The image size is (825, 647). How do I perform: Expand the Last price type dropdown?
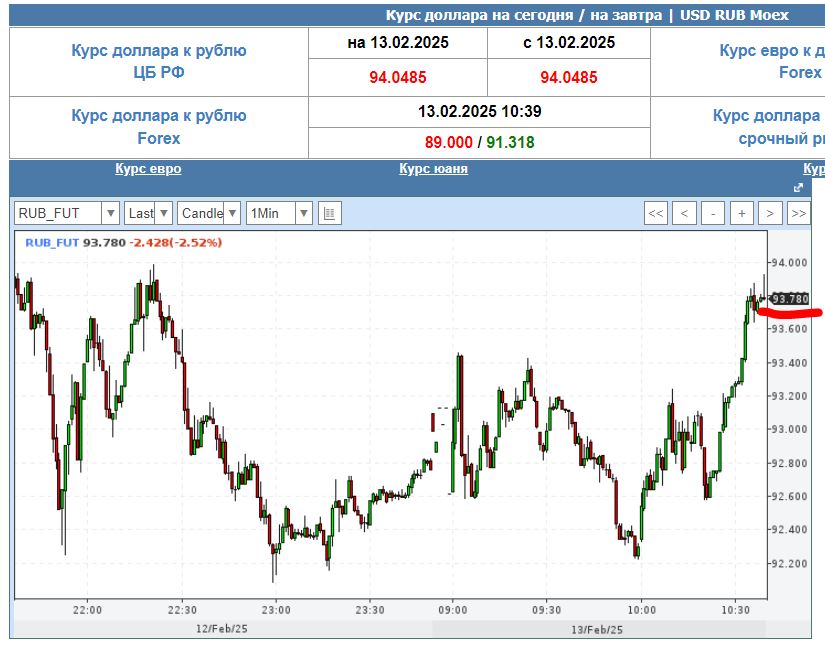pos(148,213)
